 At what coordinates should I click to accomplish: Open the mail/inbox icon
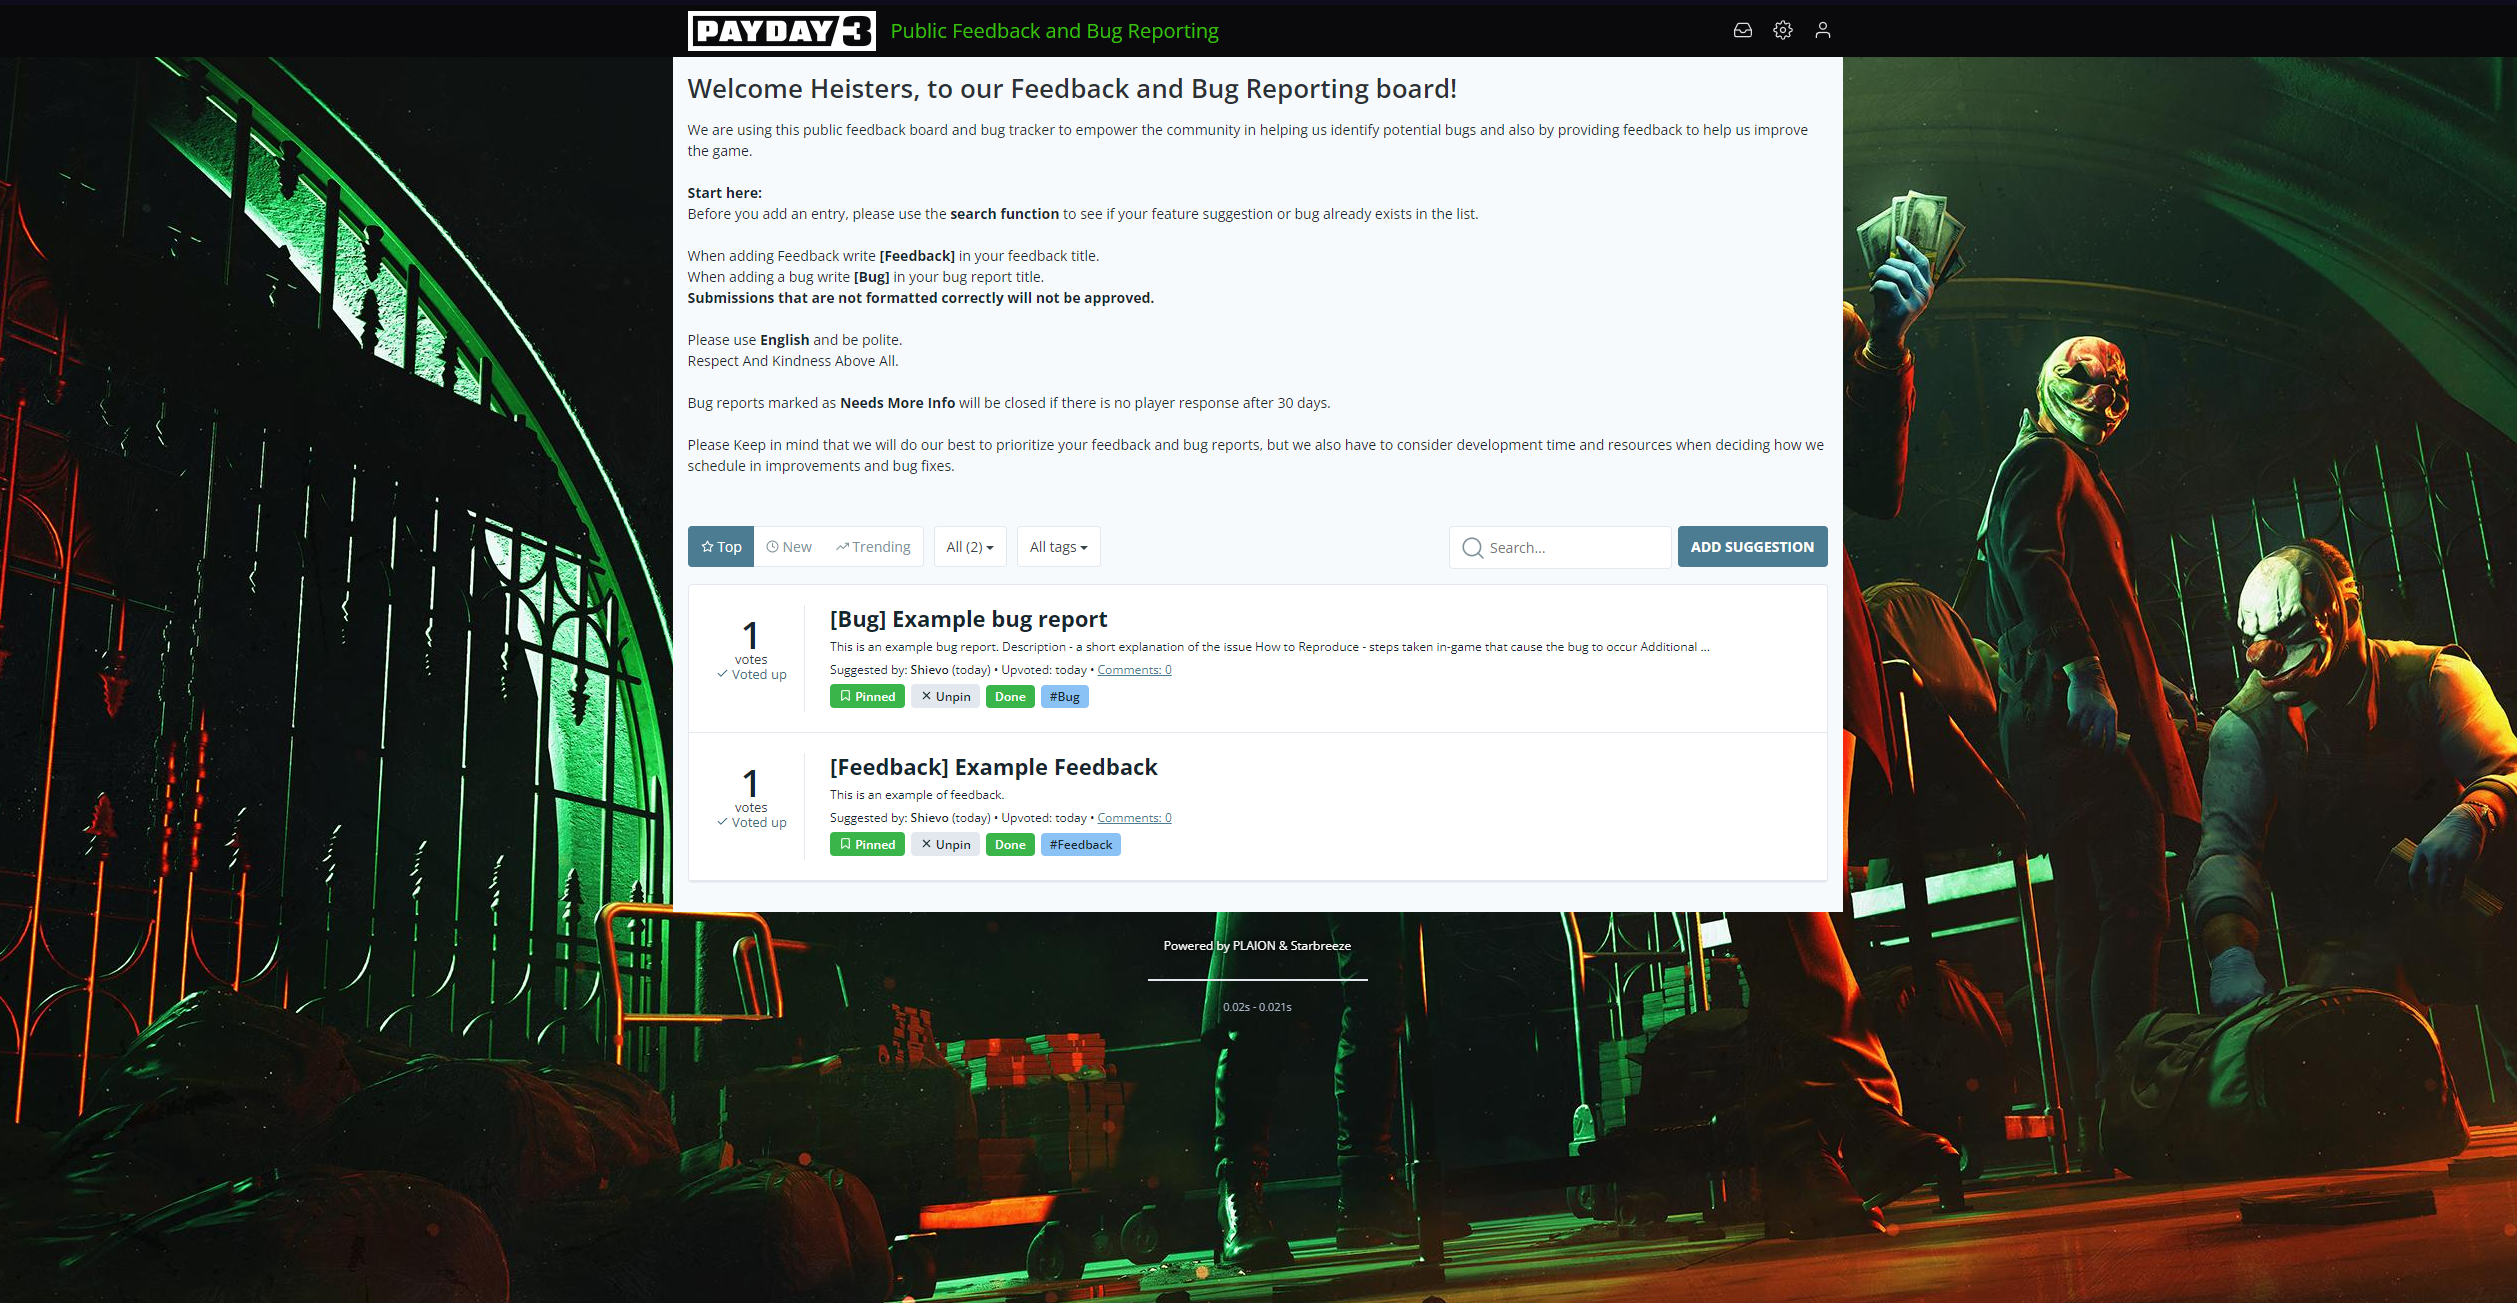(1743, 28)
